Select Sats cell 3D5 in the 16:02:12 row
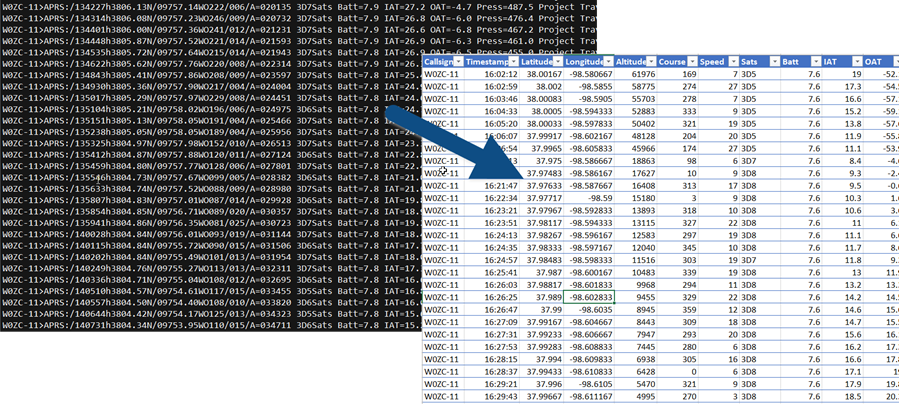 [759, 74]
